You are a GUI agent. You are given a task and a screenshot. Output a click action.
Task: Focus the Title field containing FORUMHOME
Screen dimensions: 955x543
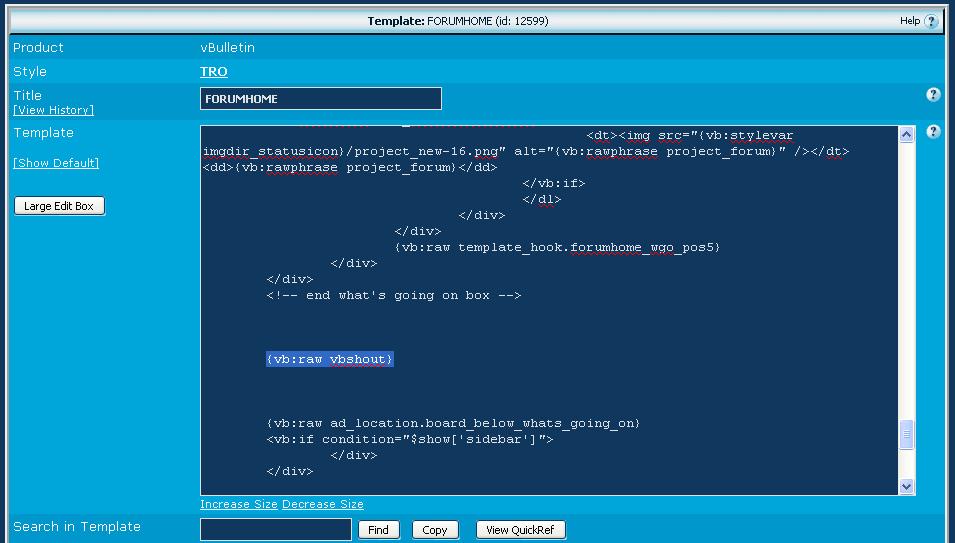pyautogui.click(x=321, y=99)
